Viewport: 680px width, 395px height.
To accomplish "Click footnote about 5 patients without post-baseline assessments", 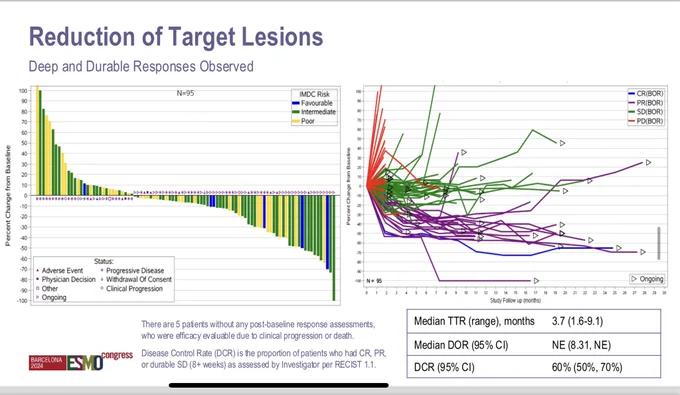I will 258,330.
